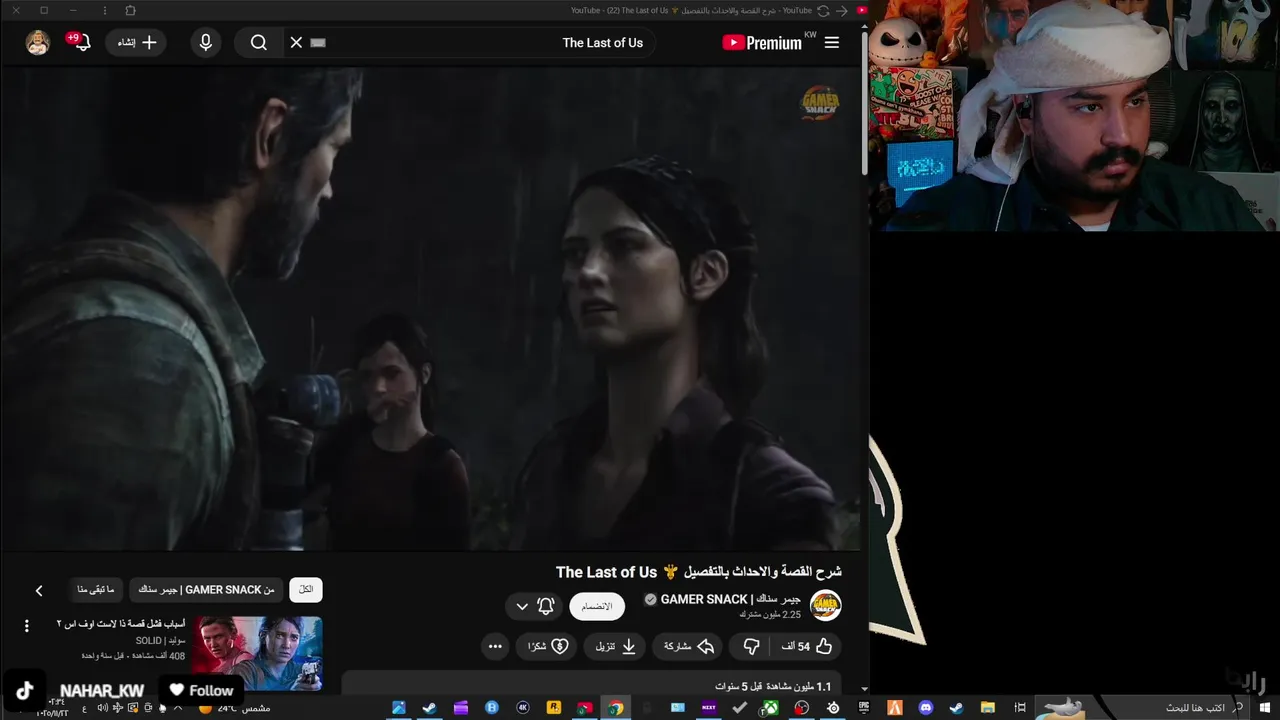Screen dimensions: 1280x720
Task: Open Google Chrome from the taskbar
Action: (x=615, y=708)
